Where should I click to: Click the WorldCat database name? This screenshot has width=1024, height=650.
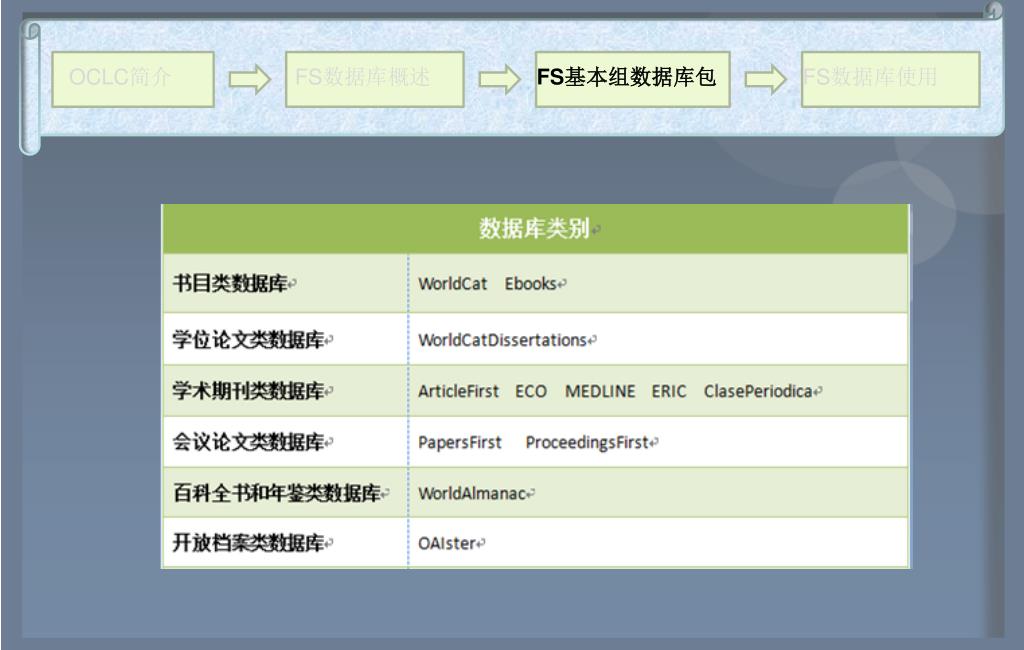pos(453,284)
